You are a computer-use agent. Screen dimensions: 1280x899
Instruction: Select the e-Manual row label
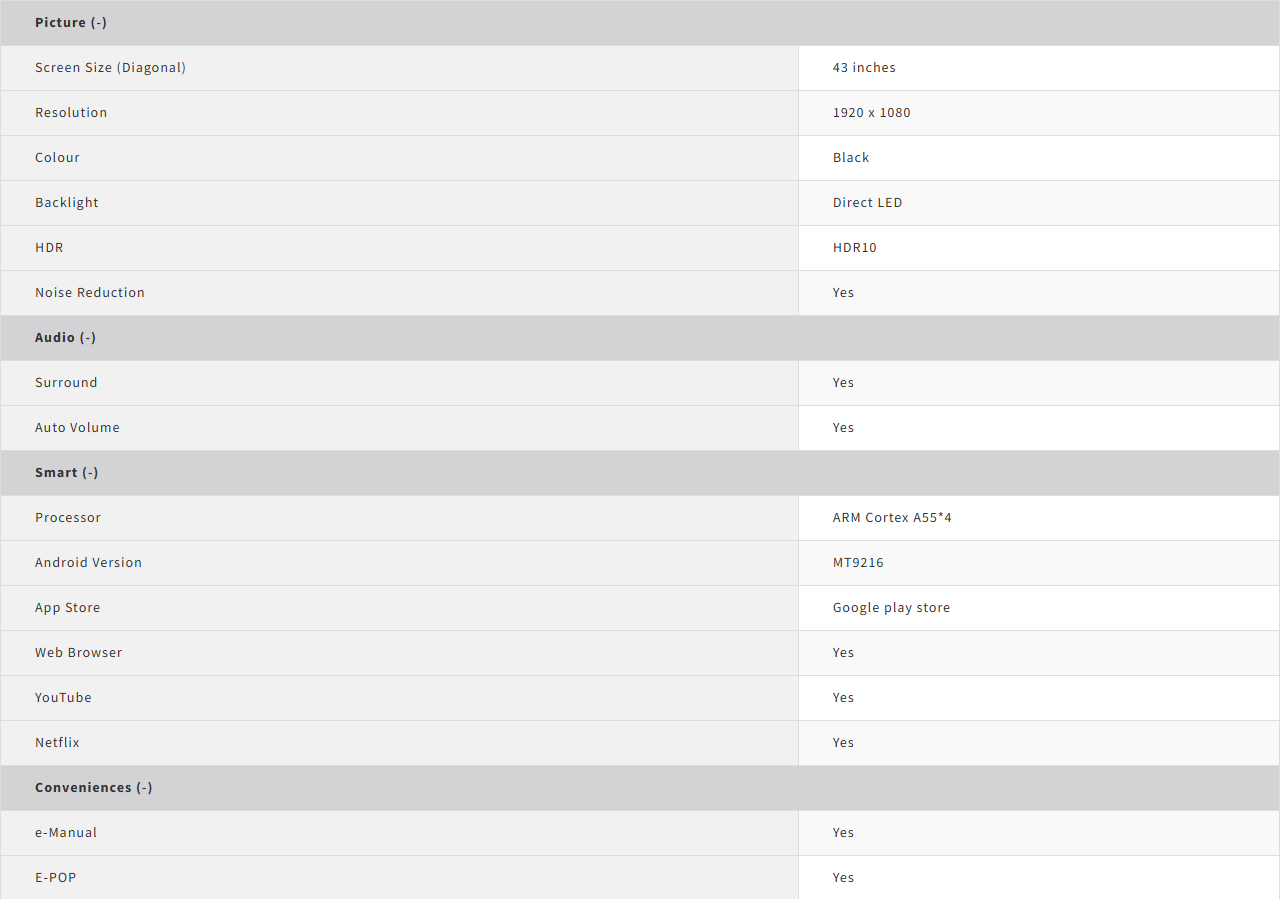point(66,832)
